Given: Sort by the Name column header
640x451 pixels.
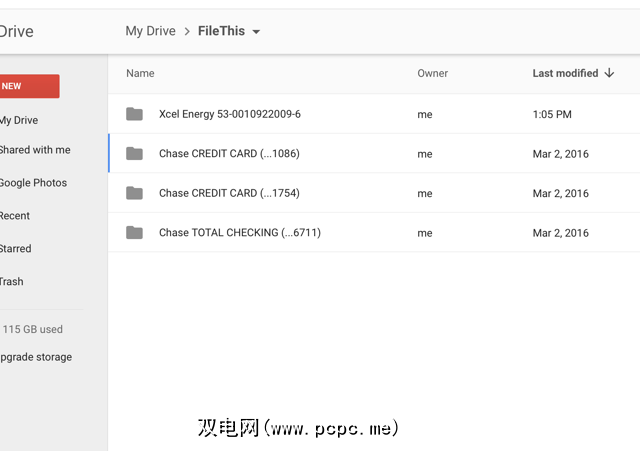Looking at the screenshot, I should pyautogui.click(x=140, y=73).
